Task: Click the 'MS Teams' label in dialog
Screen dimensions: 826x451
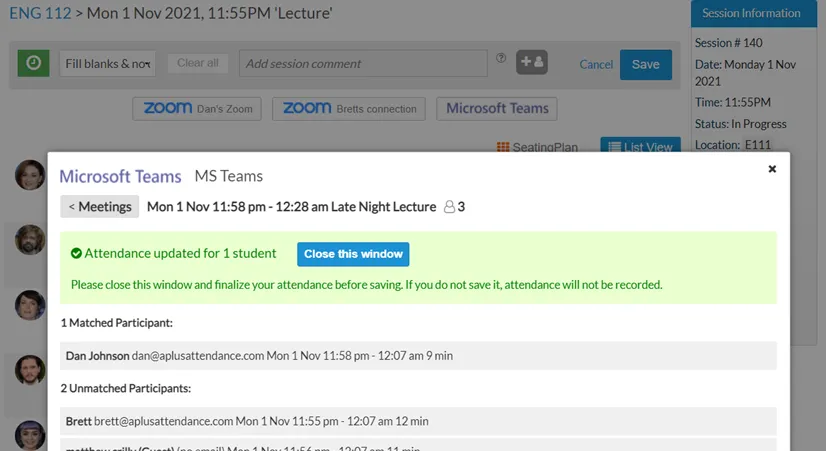Action: [229, 176]
